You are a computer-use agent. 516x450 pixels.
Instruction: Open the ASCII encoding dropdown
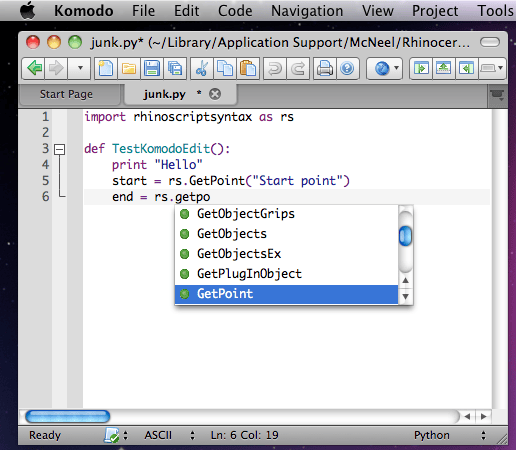tap(169, 435)
